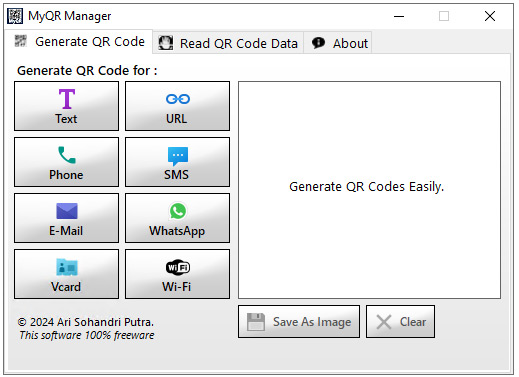The image size is (519, 377).
Task: Select the Vcard QR code option
Action: tap(66, 274)
